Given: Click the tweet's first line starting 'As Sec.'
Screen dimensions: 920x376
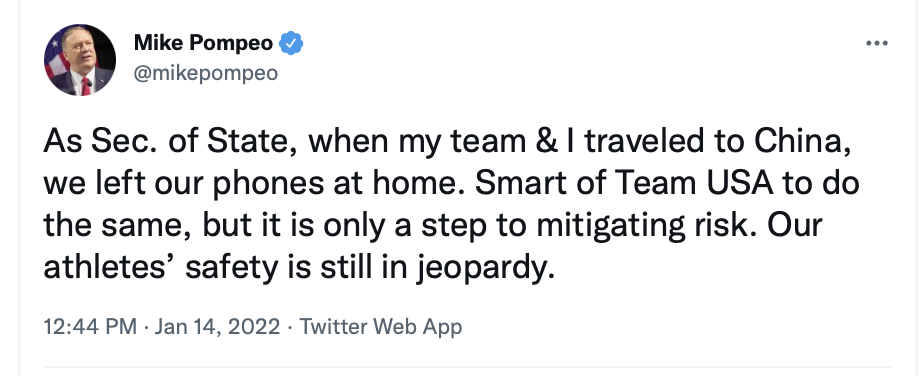Looking at the screenshot, I should (448, 143).
